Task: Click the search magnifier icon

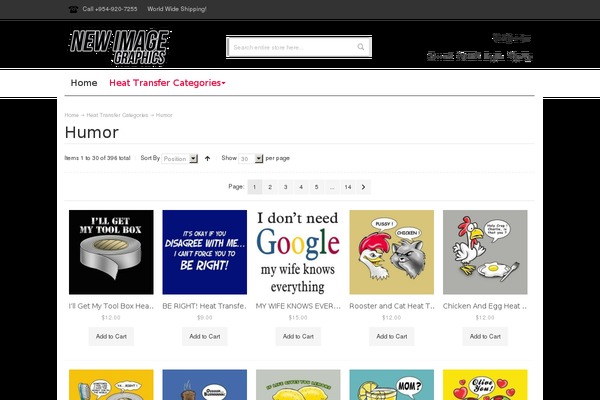Action: click(360, 47)
